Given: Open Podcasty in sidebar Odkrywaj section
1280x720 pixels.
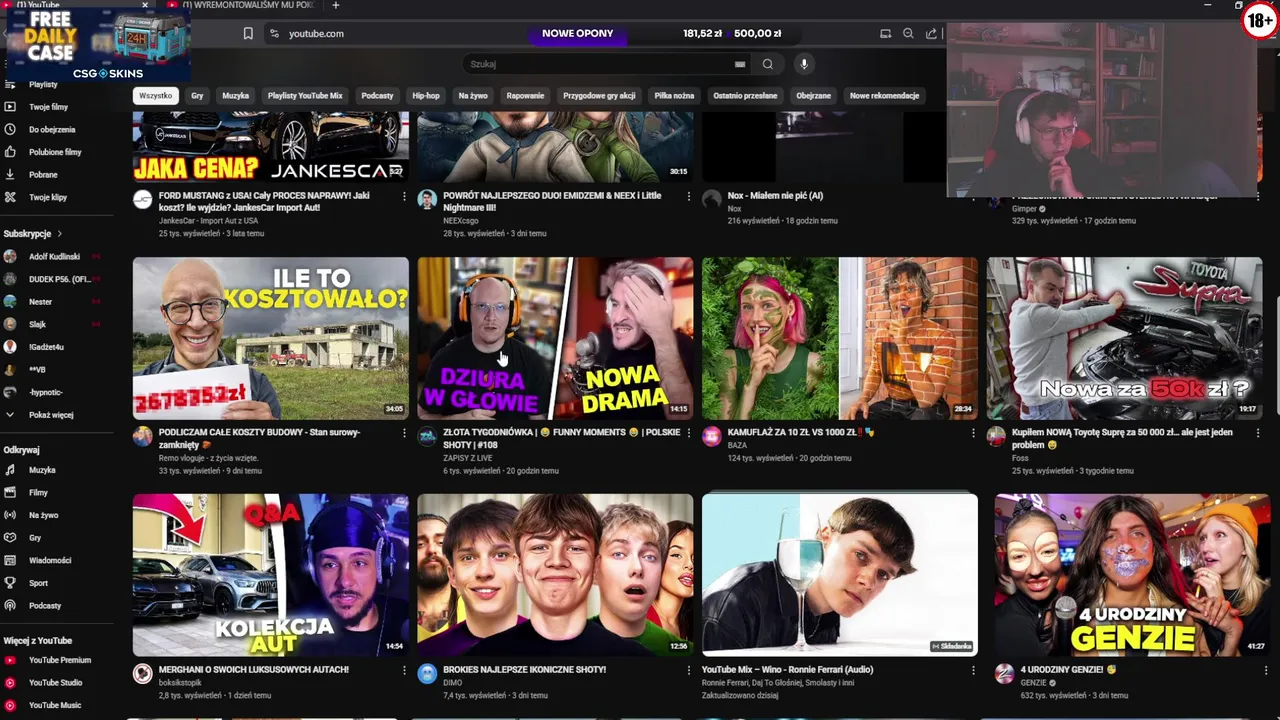Looking at the screenshot, I should (x=45, y=606).
